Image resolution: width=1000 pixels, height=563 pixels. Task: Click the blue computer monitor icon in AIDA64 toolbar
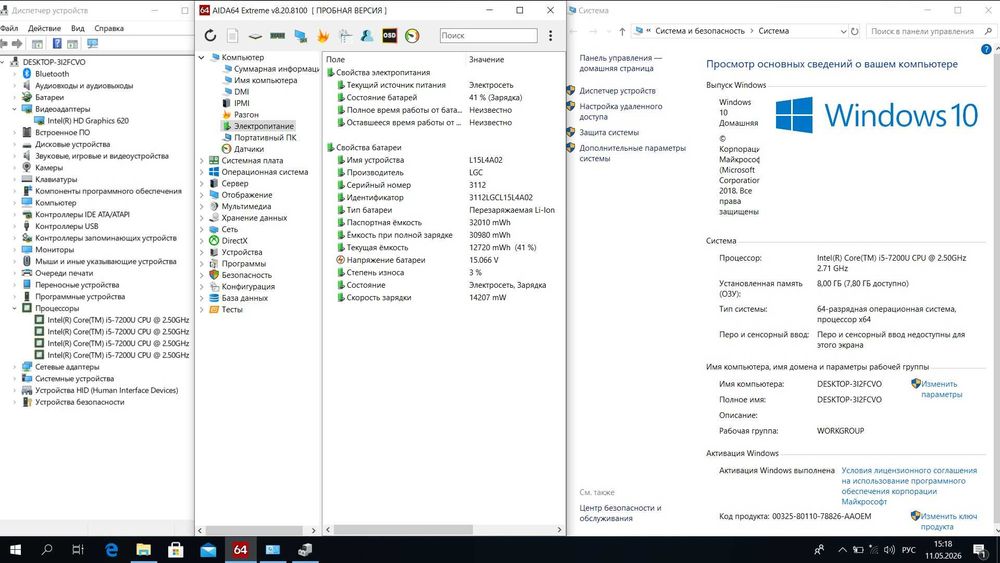point(300,36)
